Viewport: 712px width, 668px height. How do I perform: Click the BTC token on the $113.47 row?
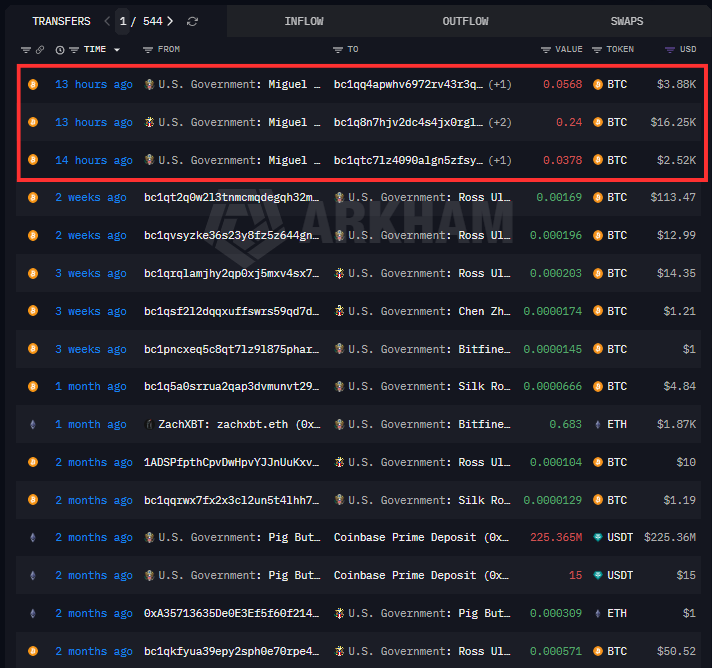(610, 198)
